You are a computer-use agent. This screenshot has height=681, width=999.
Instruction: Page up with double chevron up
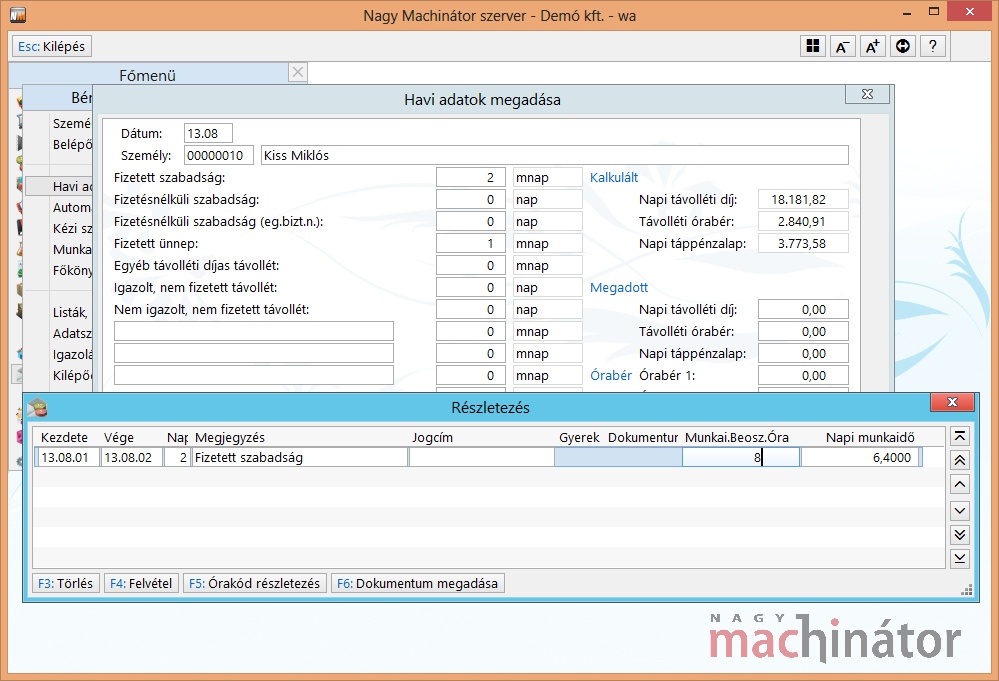[960, 460]
